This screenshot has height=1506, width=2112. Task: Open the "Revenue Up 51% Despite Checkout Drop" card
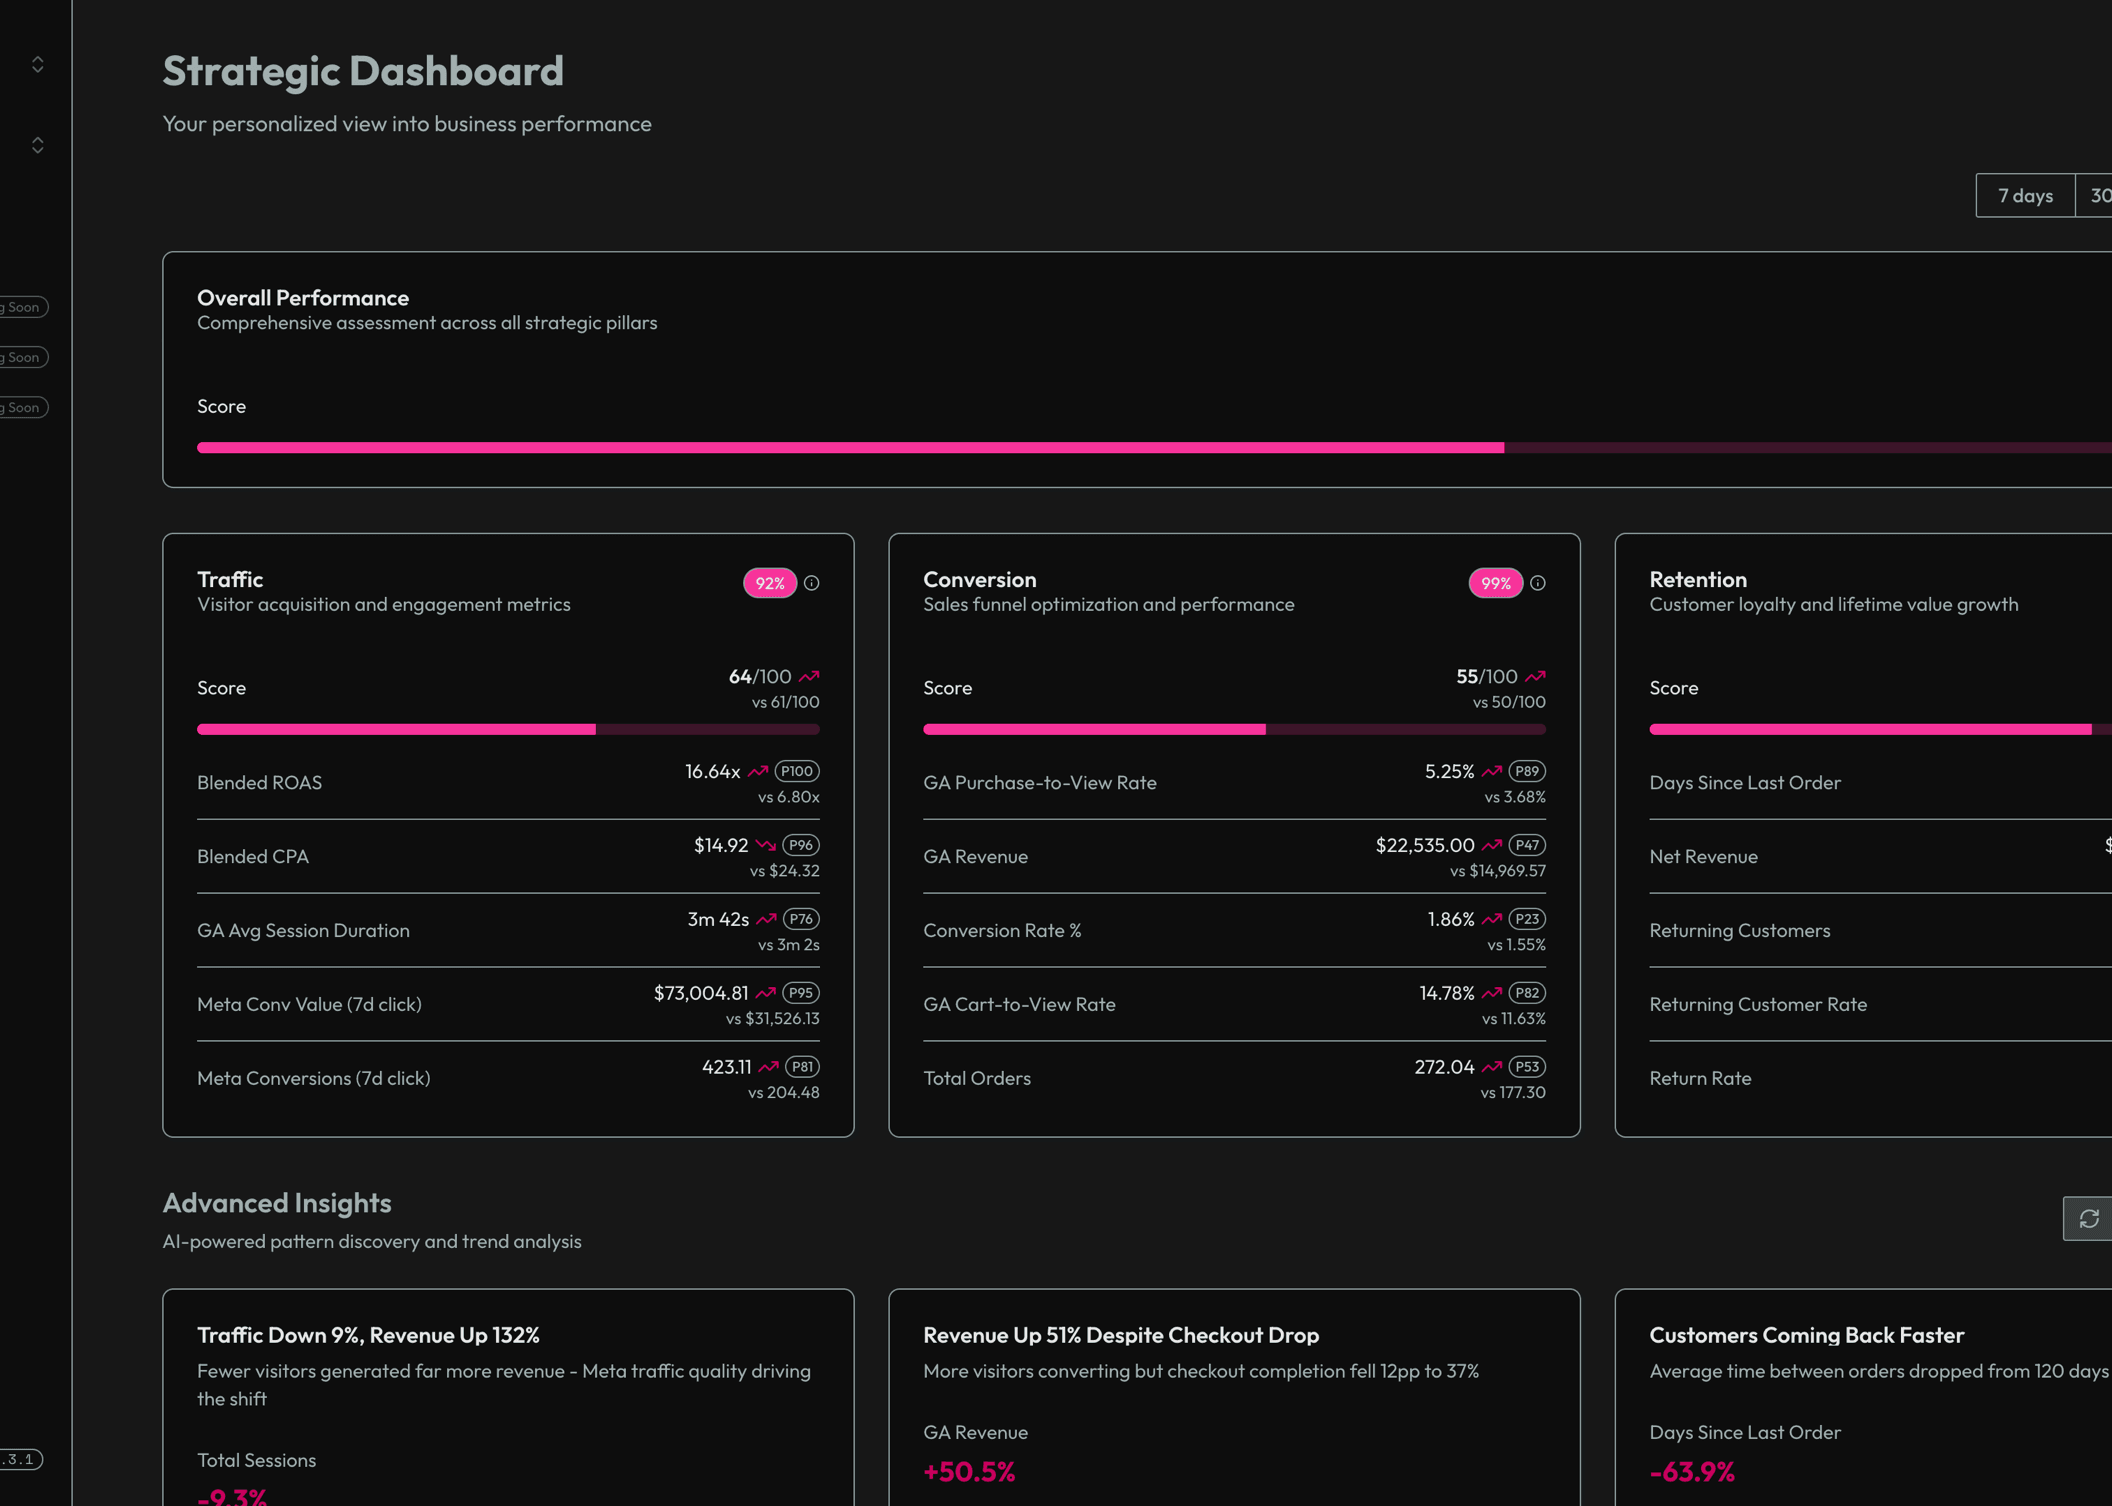click(1234, 1398)
